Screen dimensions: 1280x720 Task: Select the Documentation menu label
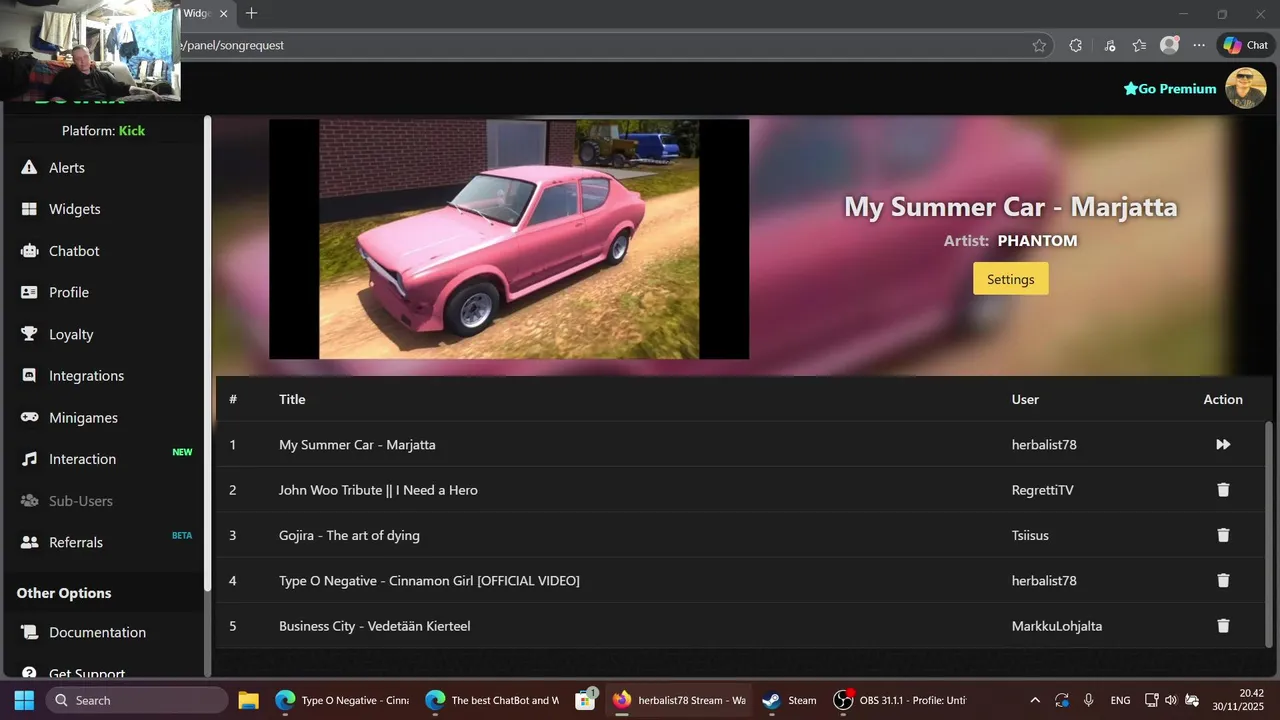point(97,632)
